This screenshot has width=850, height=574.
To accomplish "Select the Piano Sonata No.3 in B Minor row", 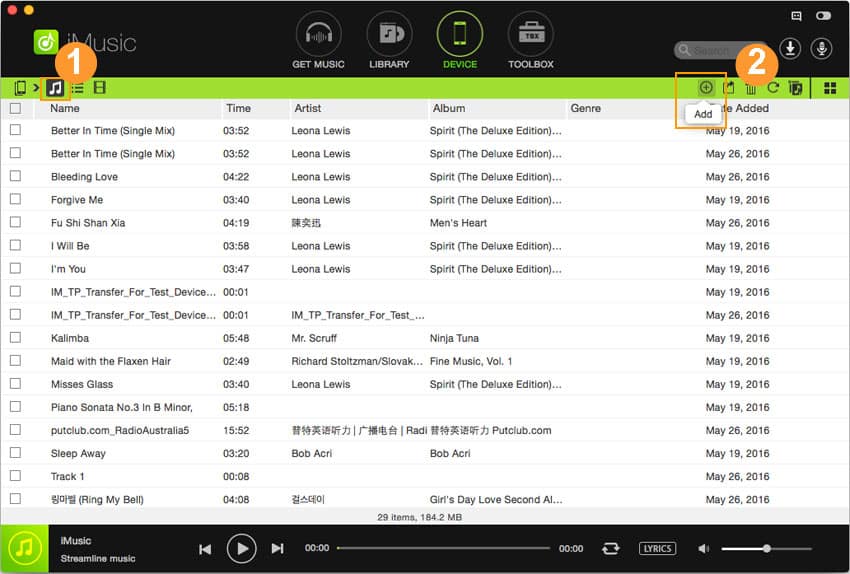I will (x=425, y=407).
